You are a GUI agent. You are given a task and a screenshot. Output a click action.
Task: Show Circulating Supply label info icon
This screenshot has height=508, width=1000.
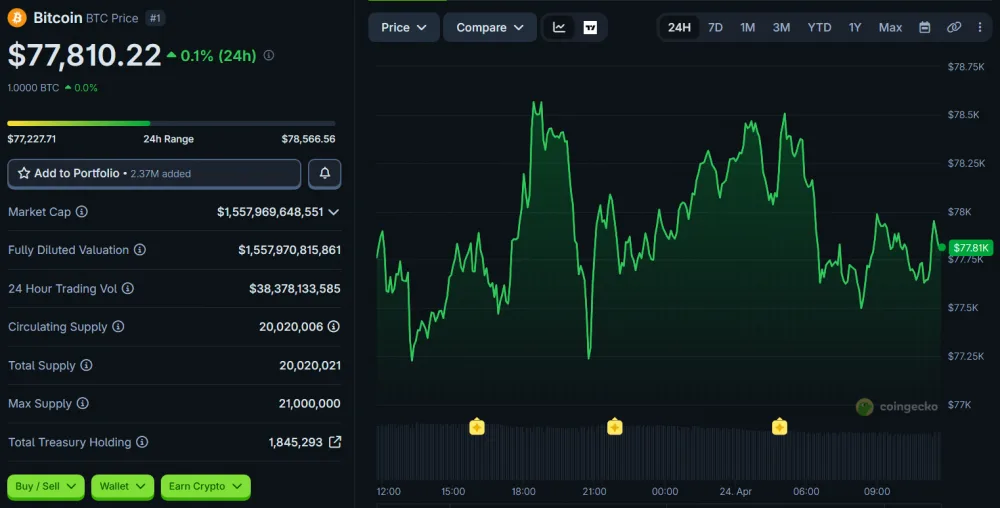coord(118,327)
